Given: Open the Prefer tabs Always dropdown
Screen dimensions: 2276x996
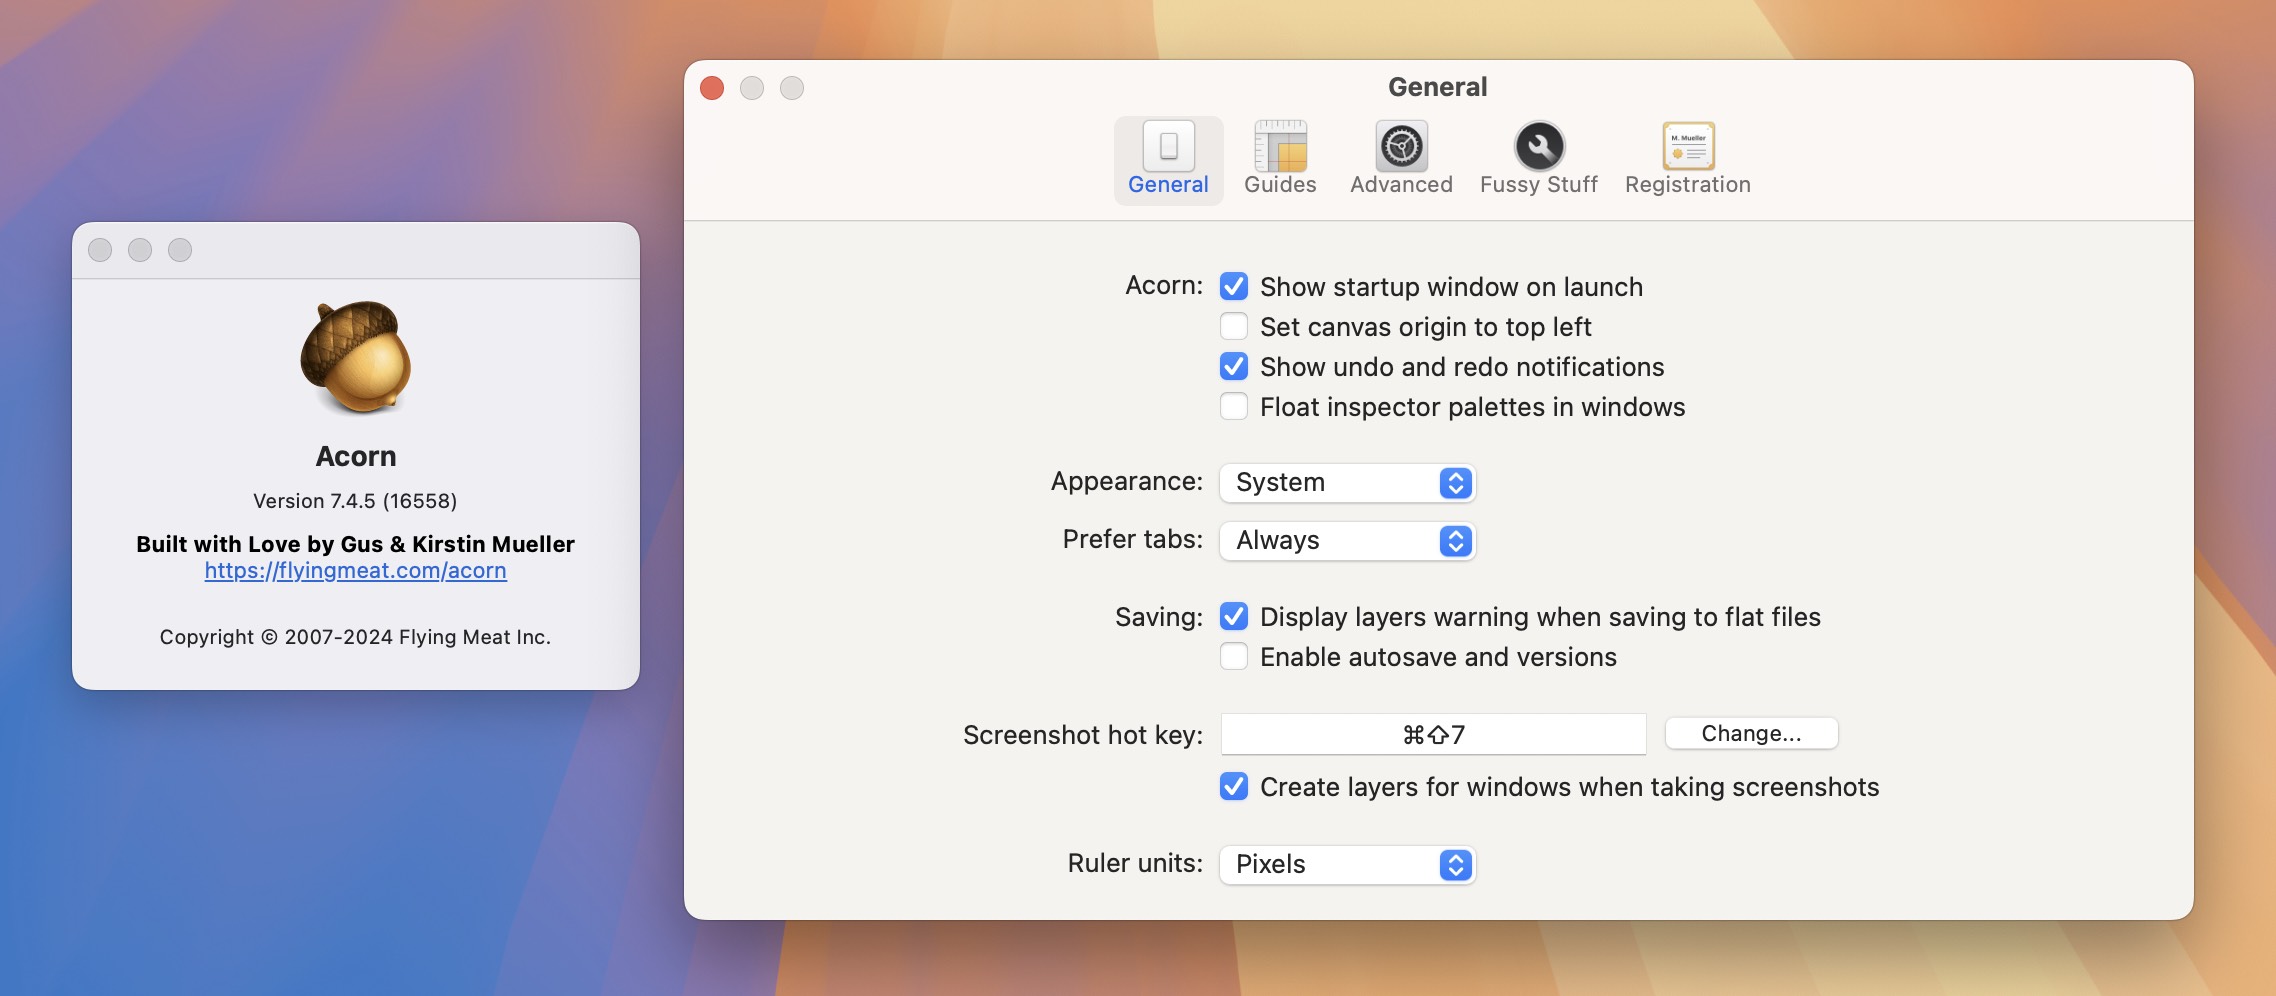Looking at the screenshot, I should point(1348,541).
